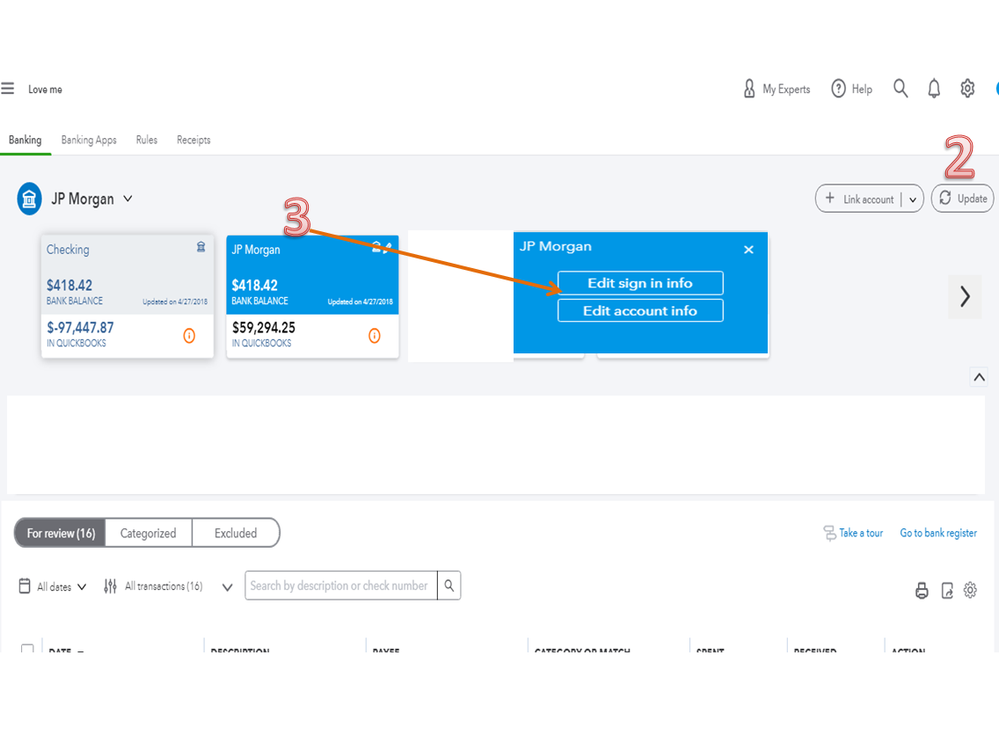Open the All dates filter dropdown
This screenshot has width=999, height=749.
(54, 587)
